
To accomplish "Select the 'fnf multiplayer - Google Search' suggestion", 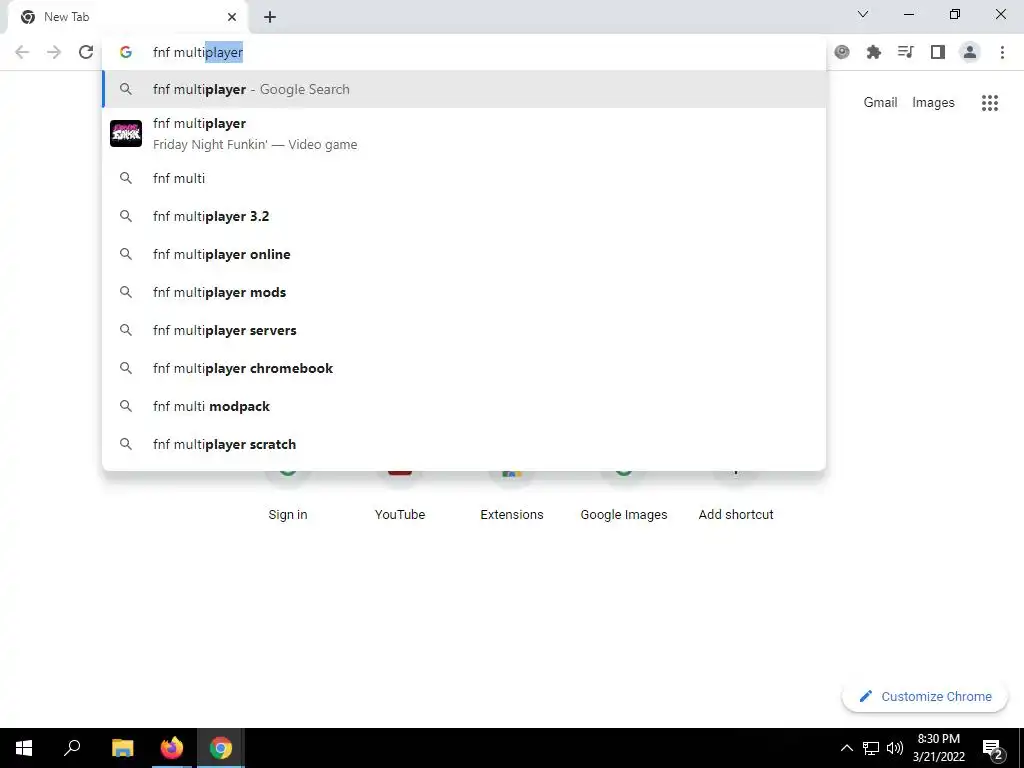I will 464,89.
